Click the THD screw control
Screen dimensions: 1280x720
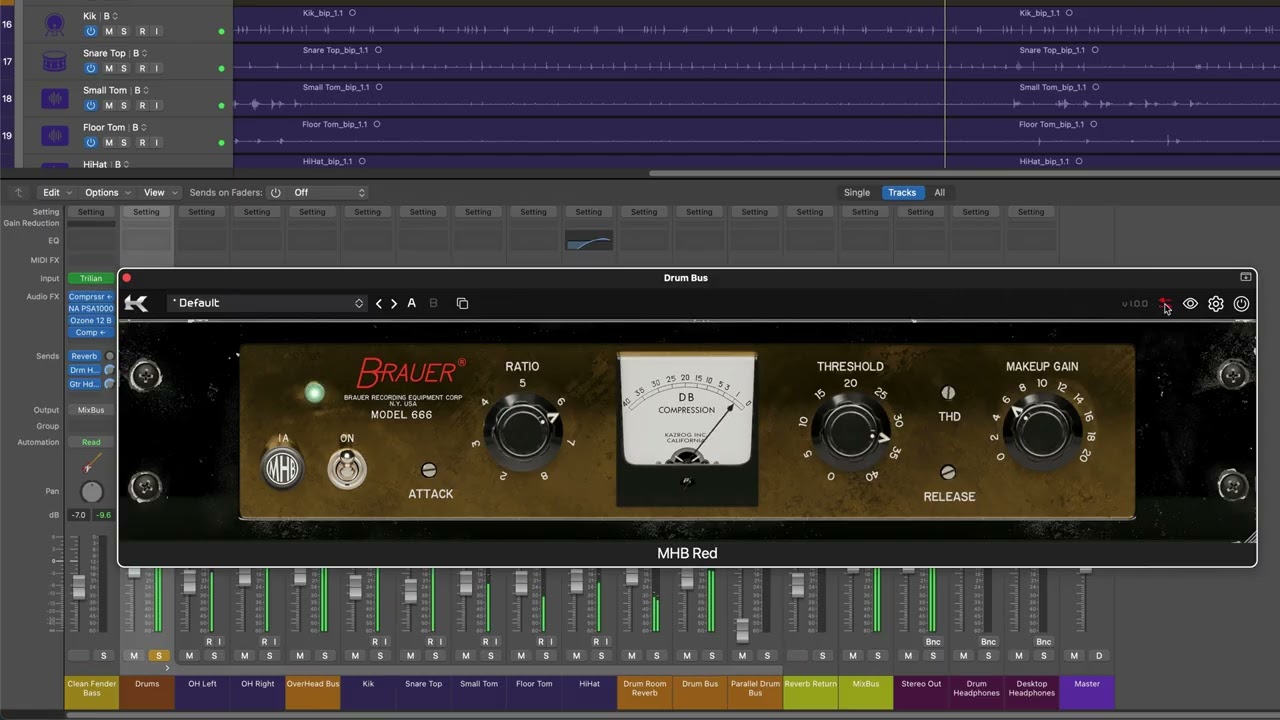948,393
